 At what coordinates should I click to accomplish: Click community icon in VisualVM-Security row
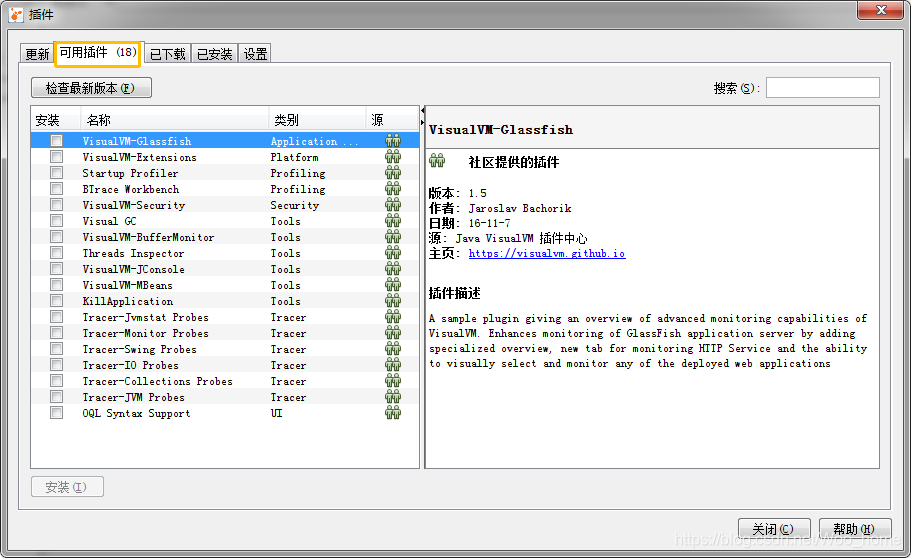click(x=393, y=205)
